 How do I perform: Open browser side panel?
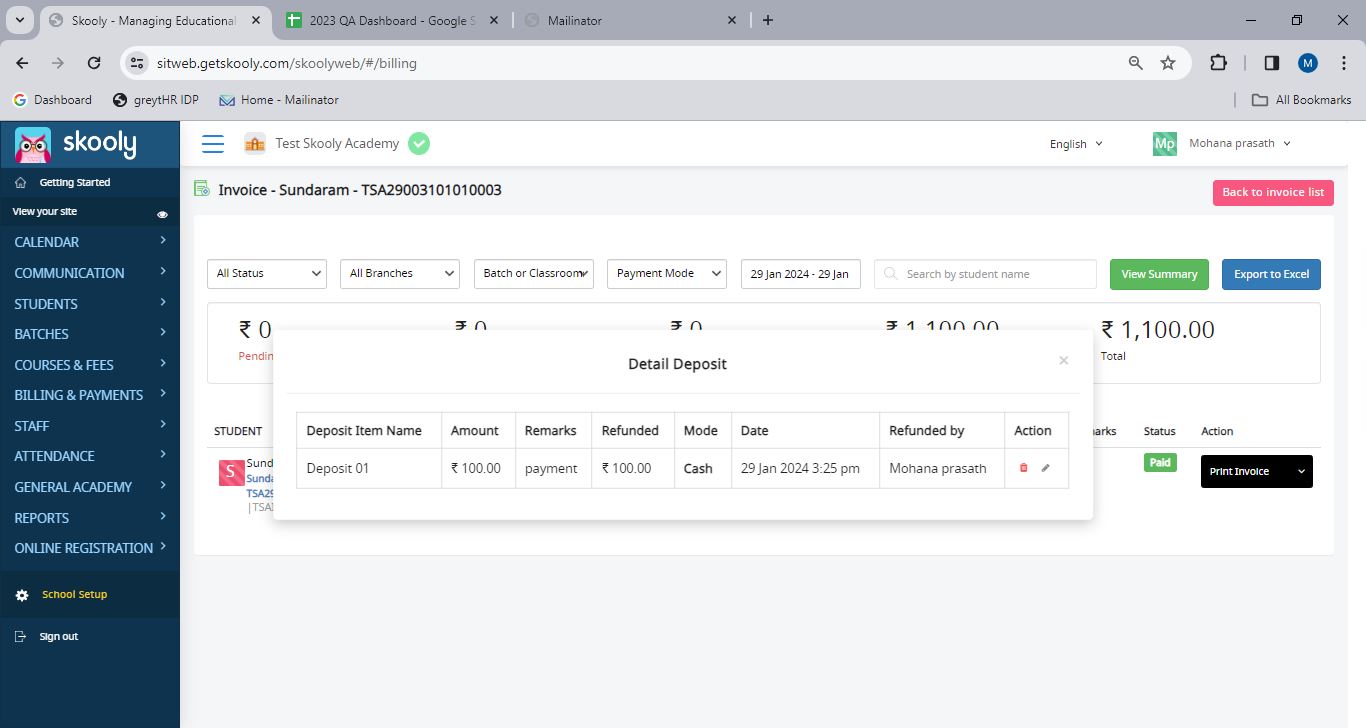coord(1272,63)
